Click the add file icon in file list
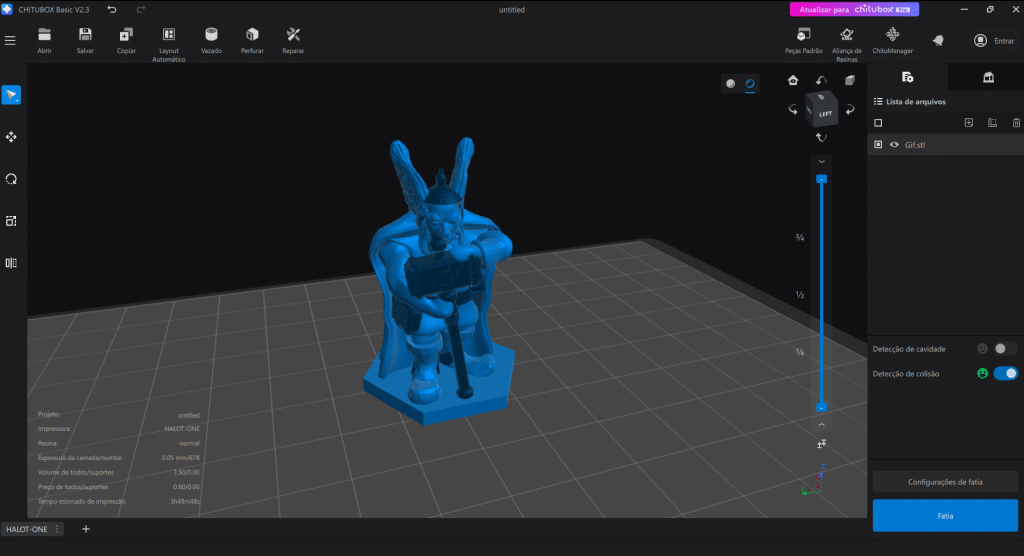The height and width of the screenshot is (556, 1024). [968, 123]
